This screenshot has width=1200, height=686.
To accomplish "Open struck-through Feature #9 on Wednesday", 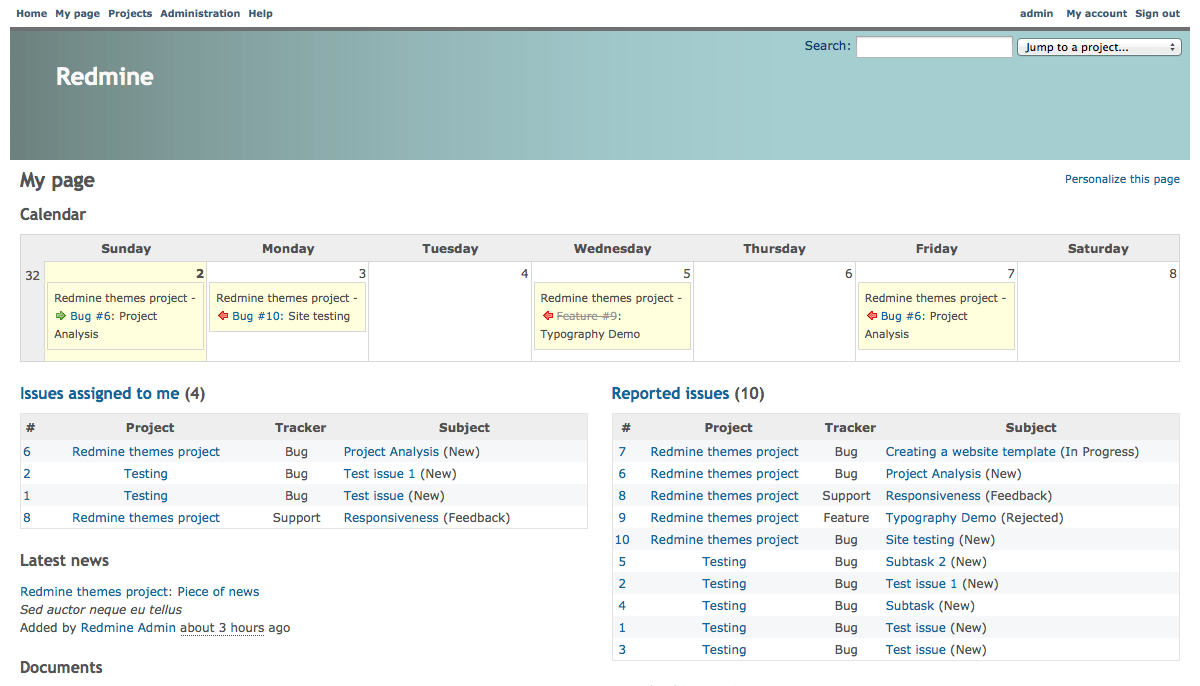I will click(x=587, y=316).
